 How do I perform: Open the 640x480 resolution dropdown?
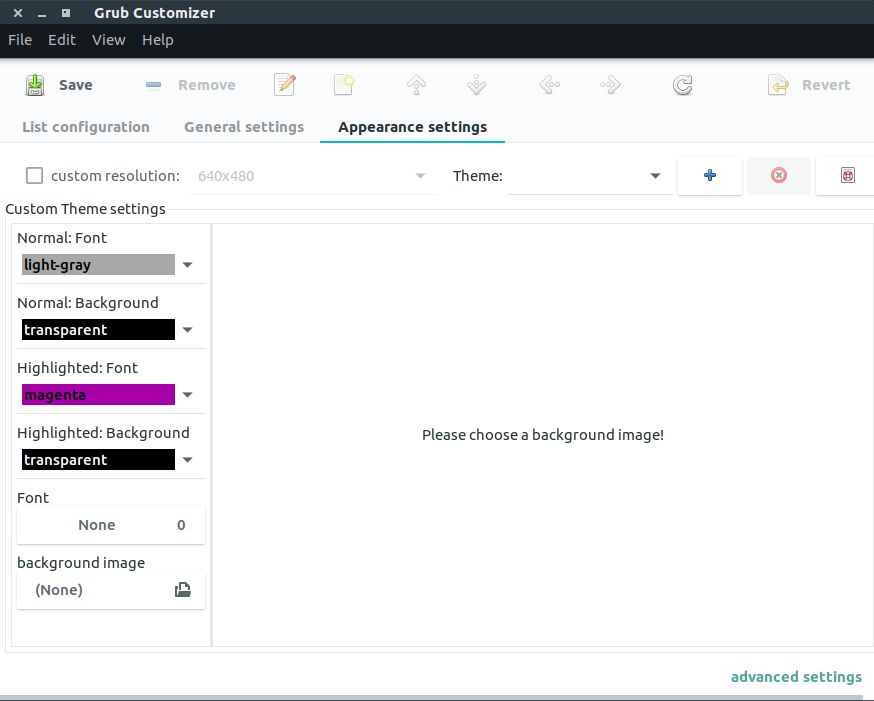coord(314,176)
